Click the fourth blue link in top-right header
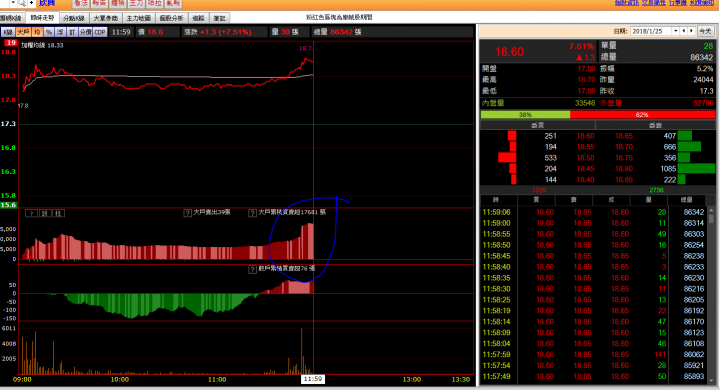 (702, 3)
